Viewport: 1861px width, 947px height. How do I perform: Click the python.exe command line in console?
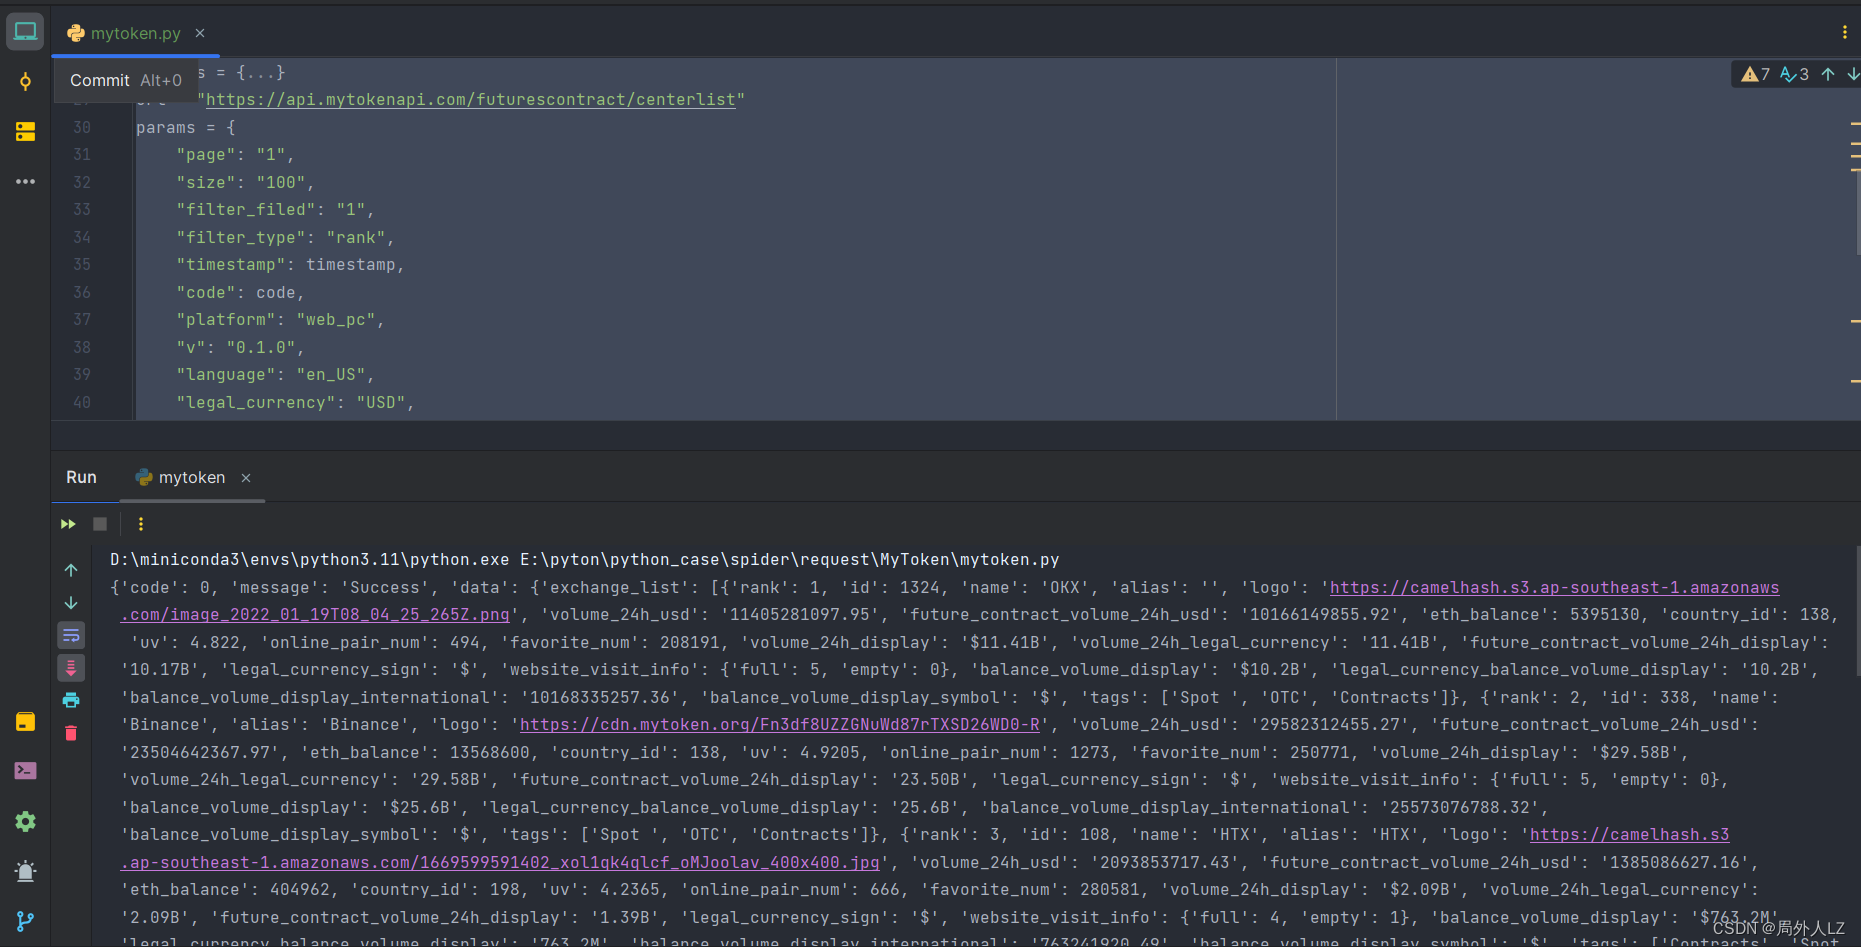coord(584,560)
